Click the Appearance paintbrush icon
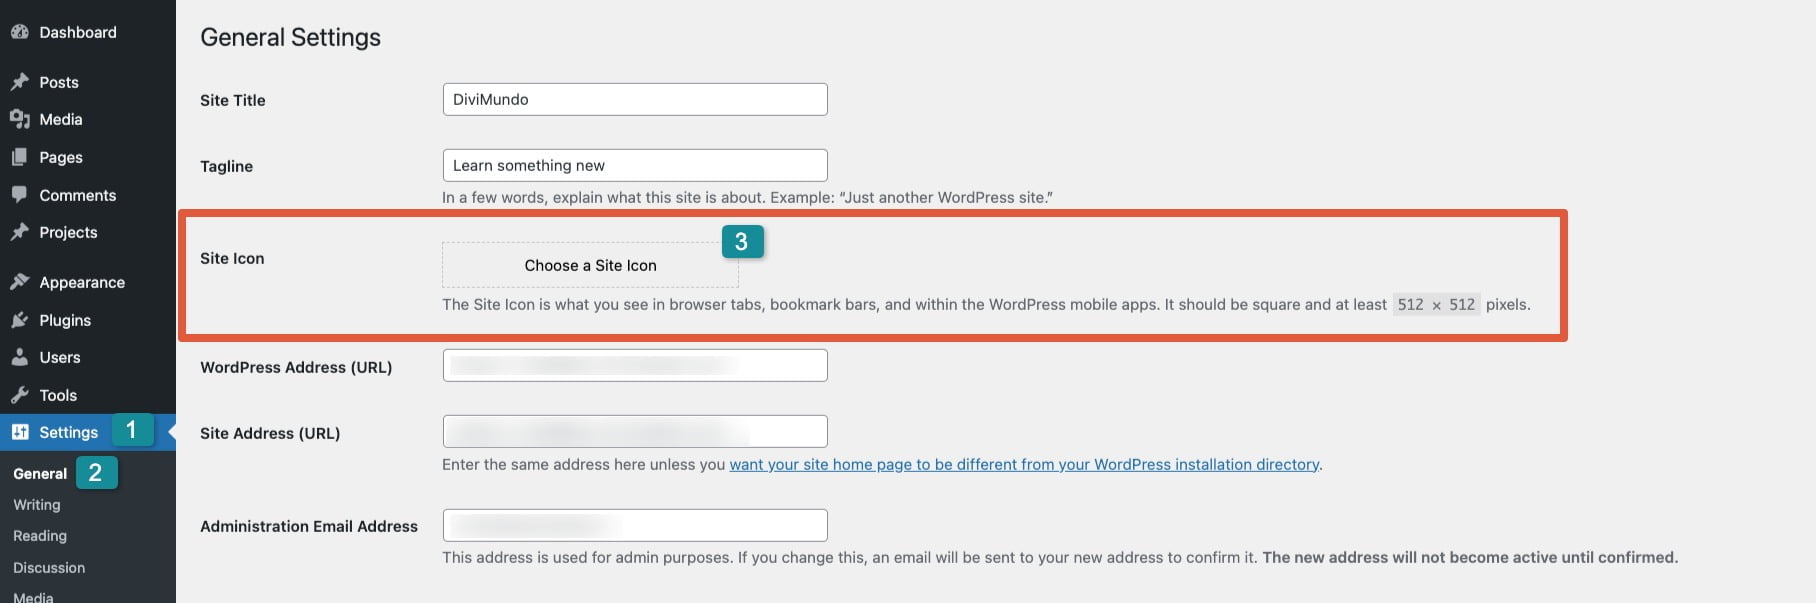Viewport: 1816px width, 603px height. [x=19, y=282]
